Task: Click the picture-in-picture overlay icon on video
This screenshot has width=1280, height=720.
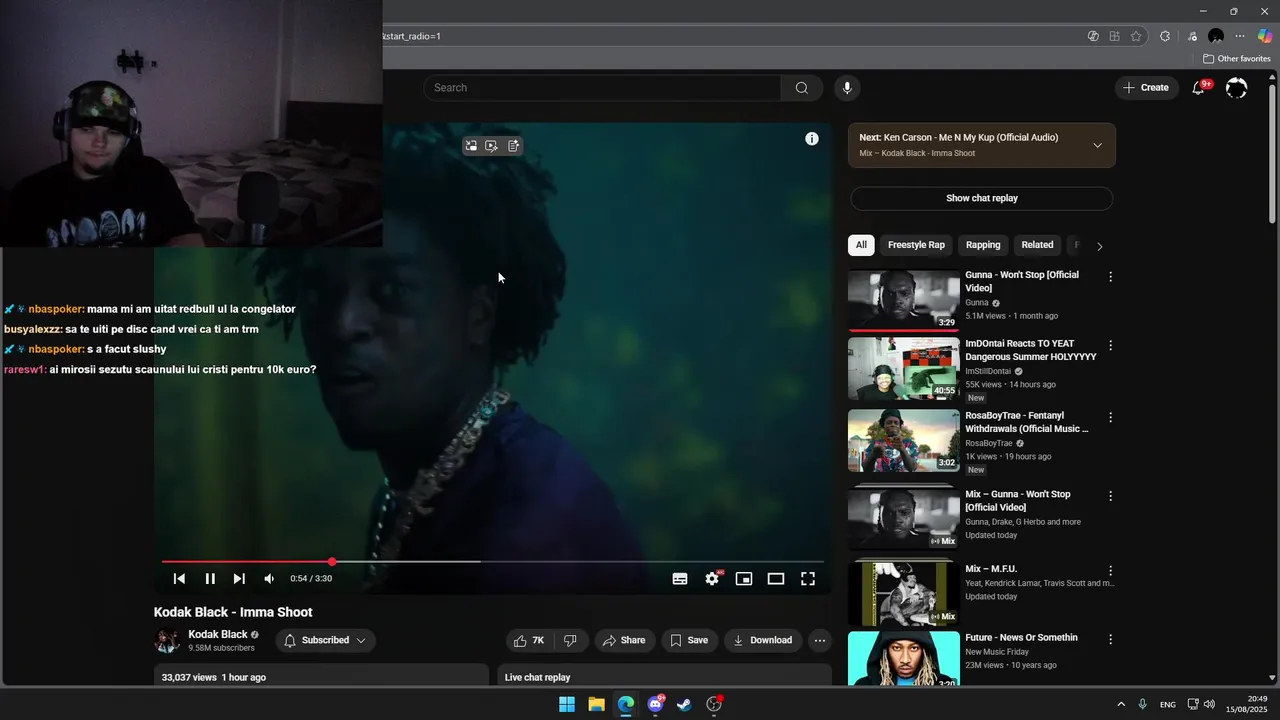Action: coord(471,146)
